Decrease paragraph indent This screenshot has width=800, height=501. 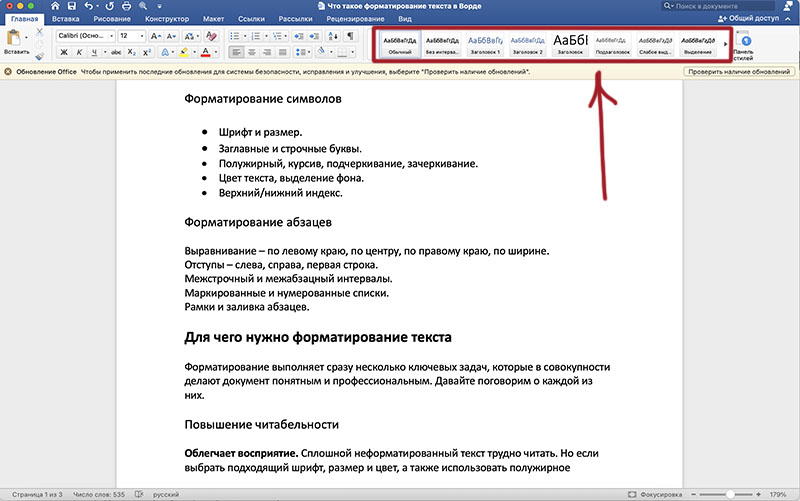coord(299,36)
